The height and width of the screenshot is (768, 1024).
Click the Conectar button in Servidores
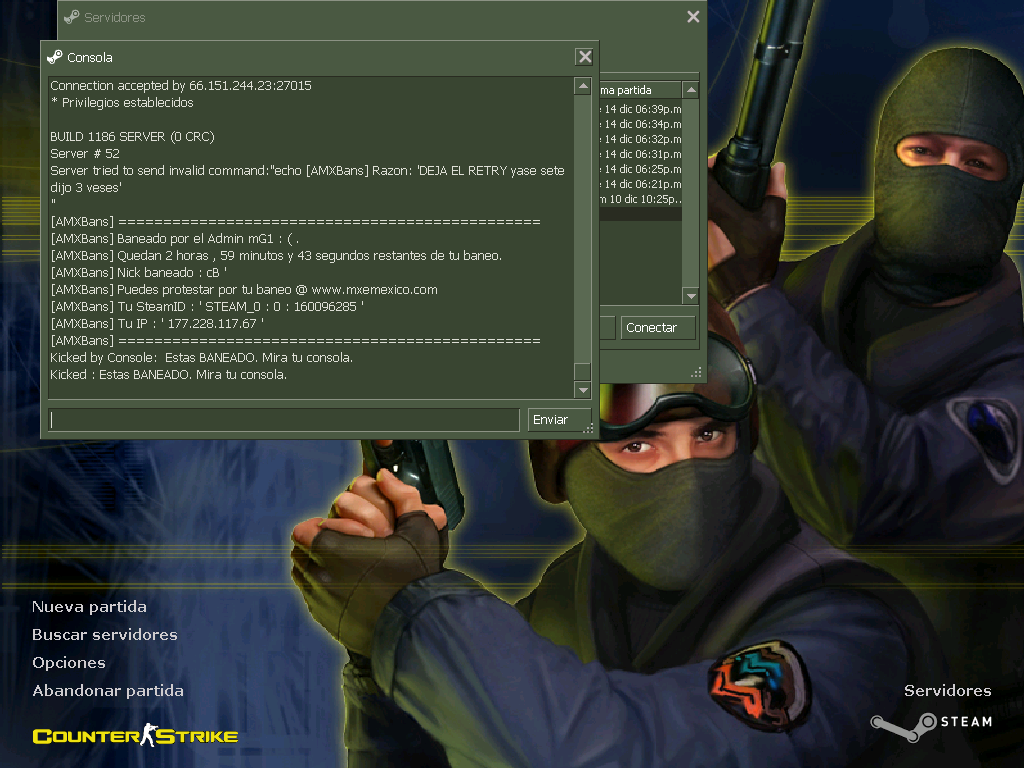(x=656, y=327)
